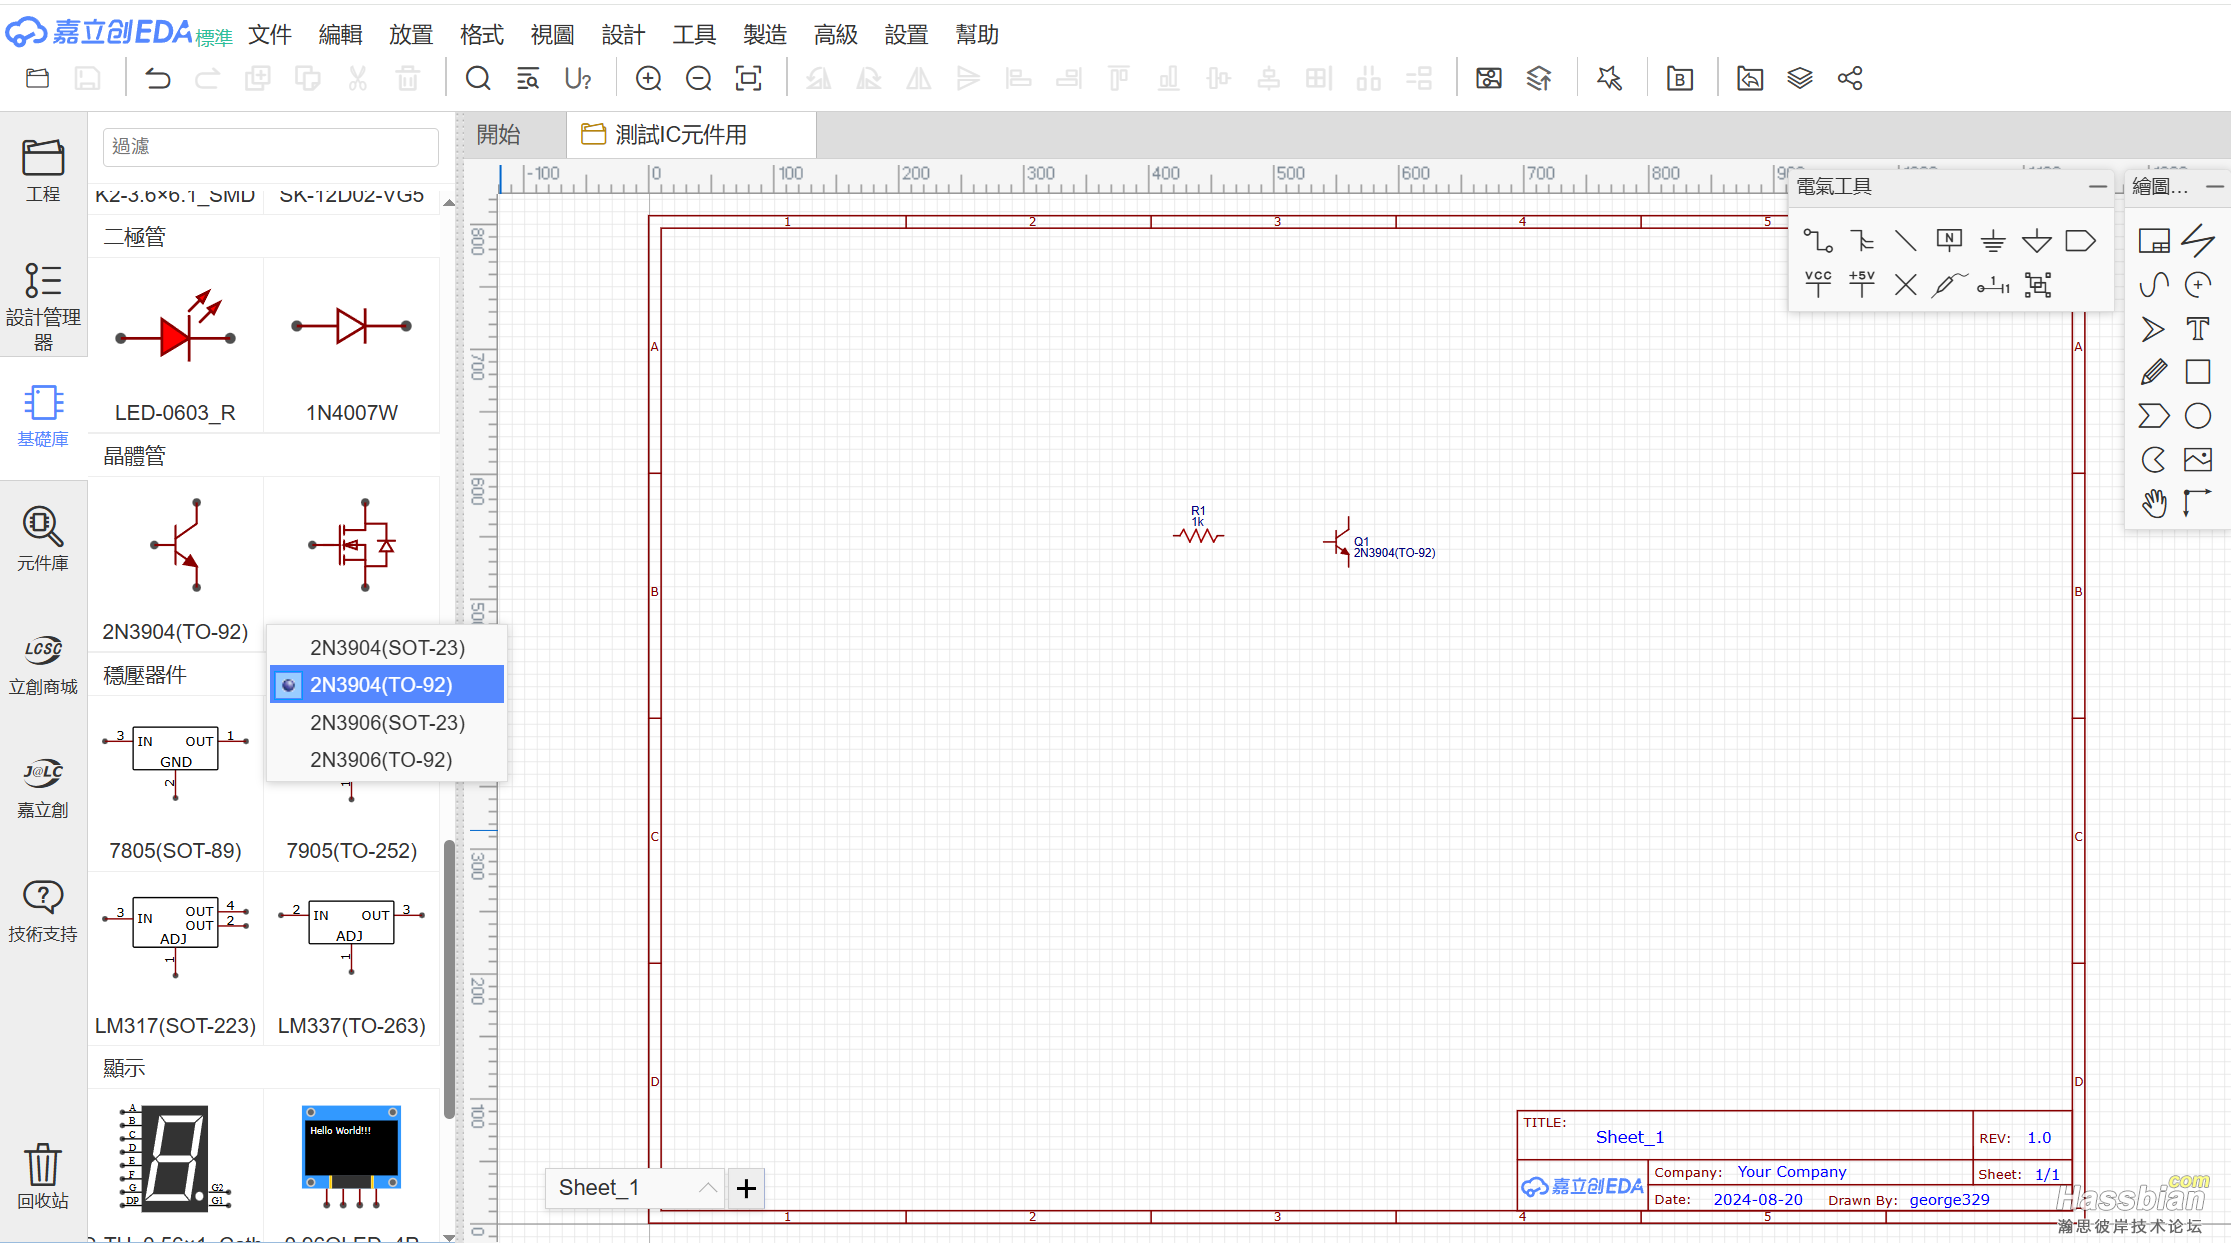Select the Pan hand tool
This screenshot has height=1244, width=2231.
[x=2154, y=503]
